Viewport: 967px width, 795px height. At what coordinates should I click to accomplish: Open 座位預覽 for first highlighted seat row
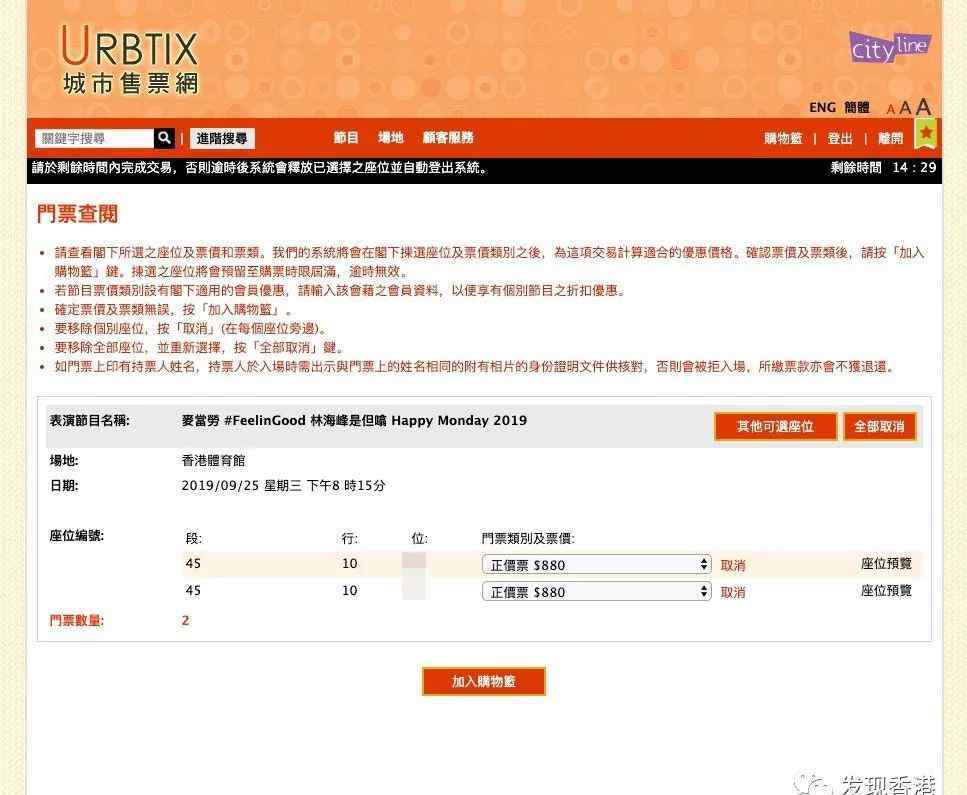coord(886,563)
